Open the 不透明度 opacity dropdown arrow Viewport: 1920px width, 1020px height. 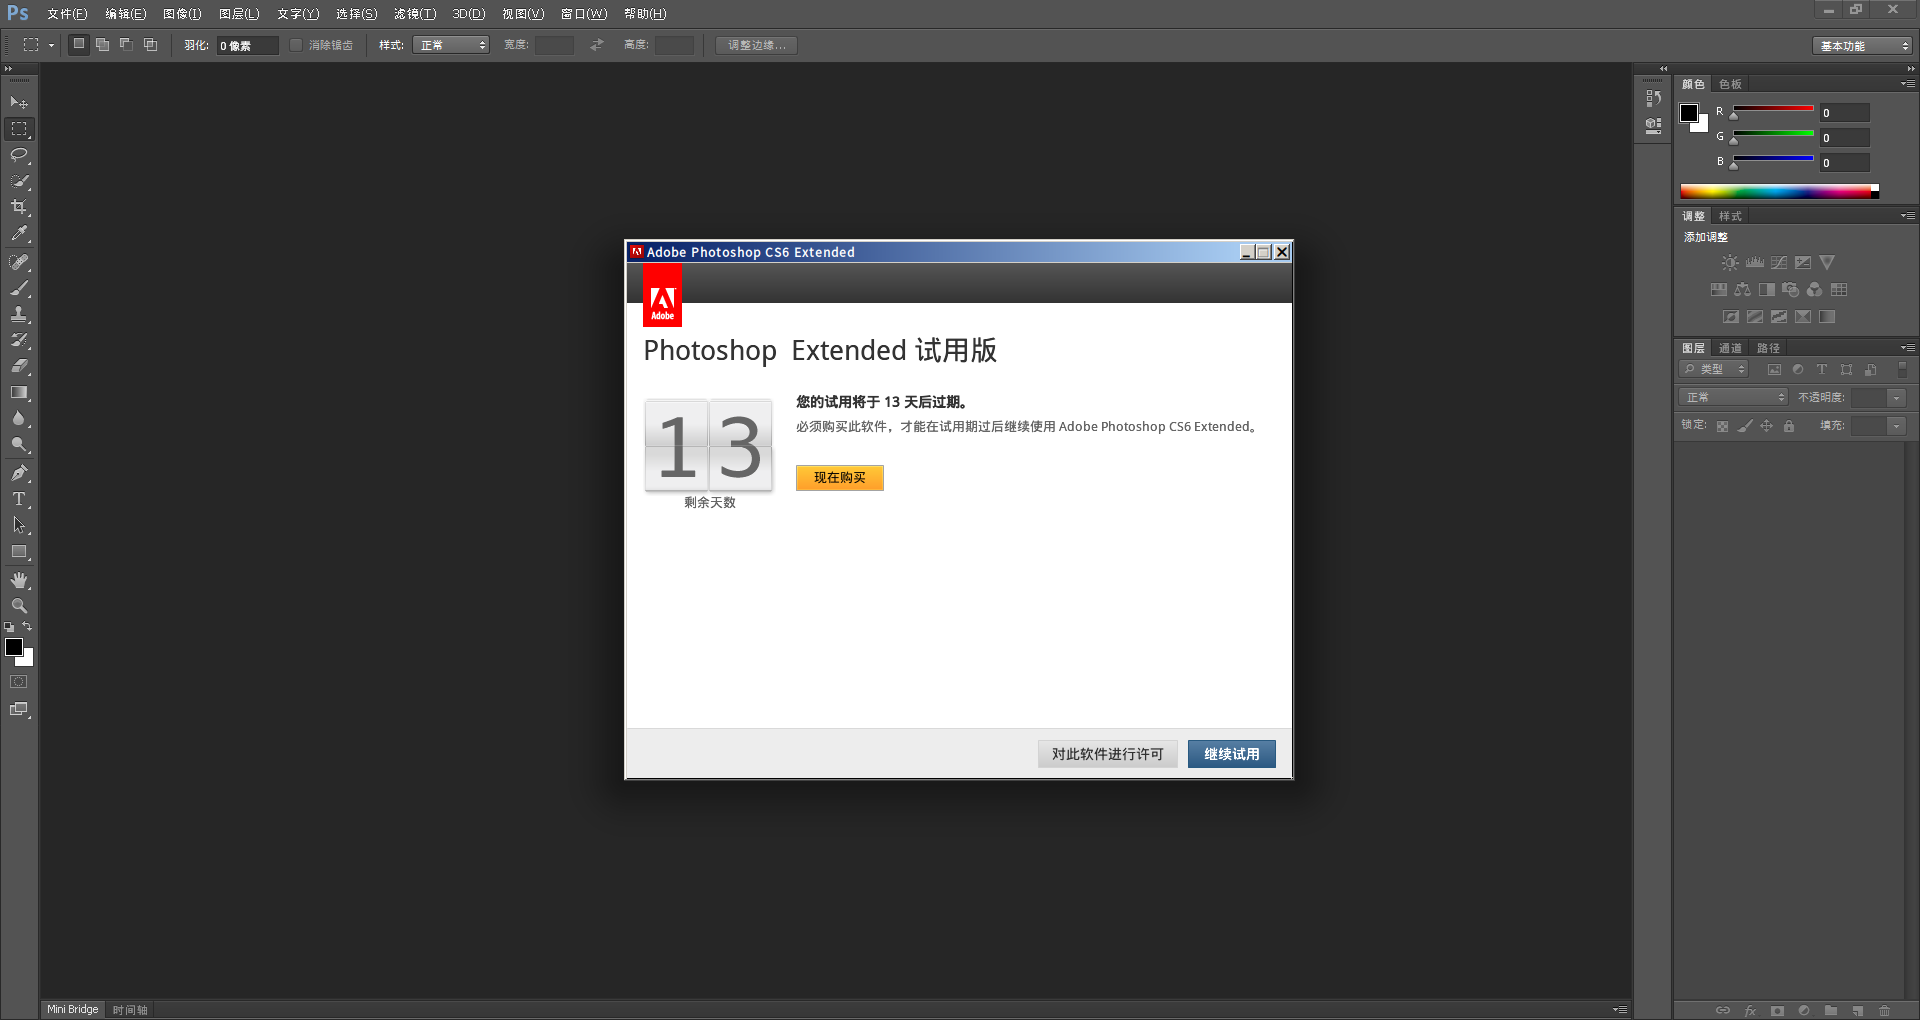tap(1896, 398)
